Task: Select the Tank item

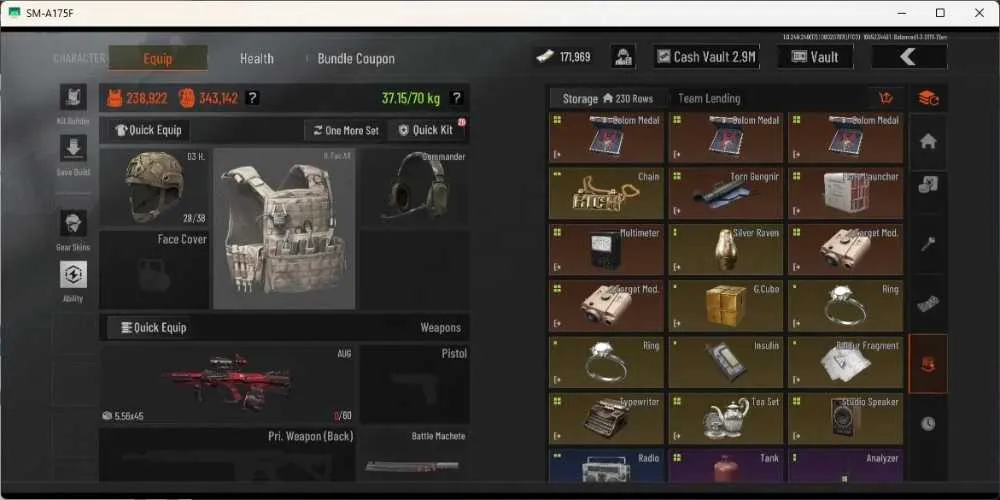Action: (726, 466)
